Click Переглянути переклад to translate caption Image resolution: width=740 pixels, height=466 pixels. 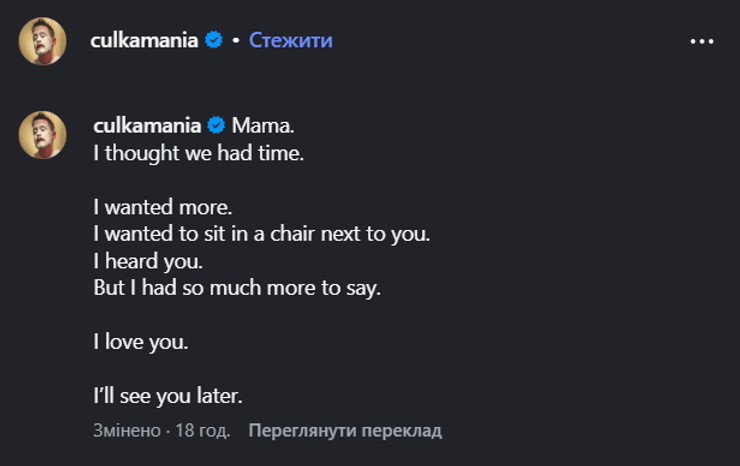click(345, 431)
